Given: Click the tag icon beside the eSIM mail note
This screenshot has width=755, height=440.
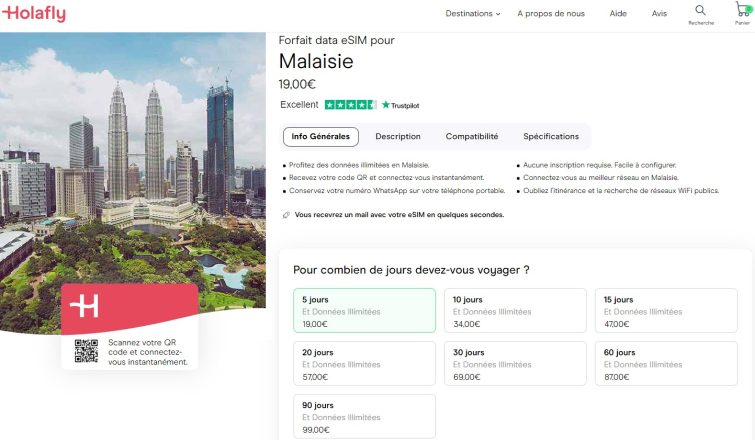Looking at the screenshot, I should click(x=286, y=215).
